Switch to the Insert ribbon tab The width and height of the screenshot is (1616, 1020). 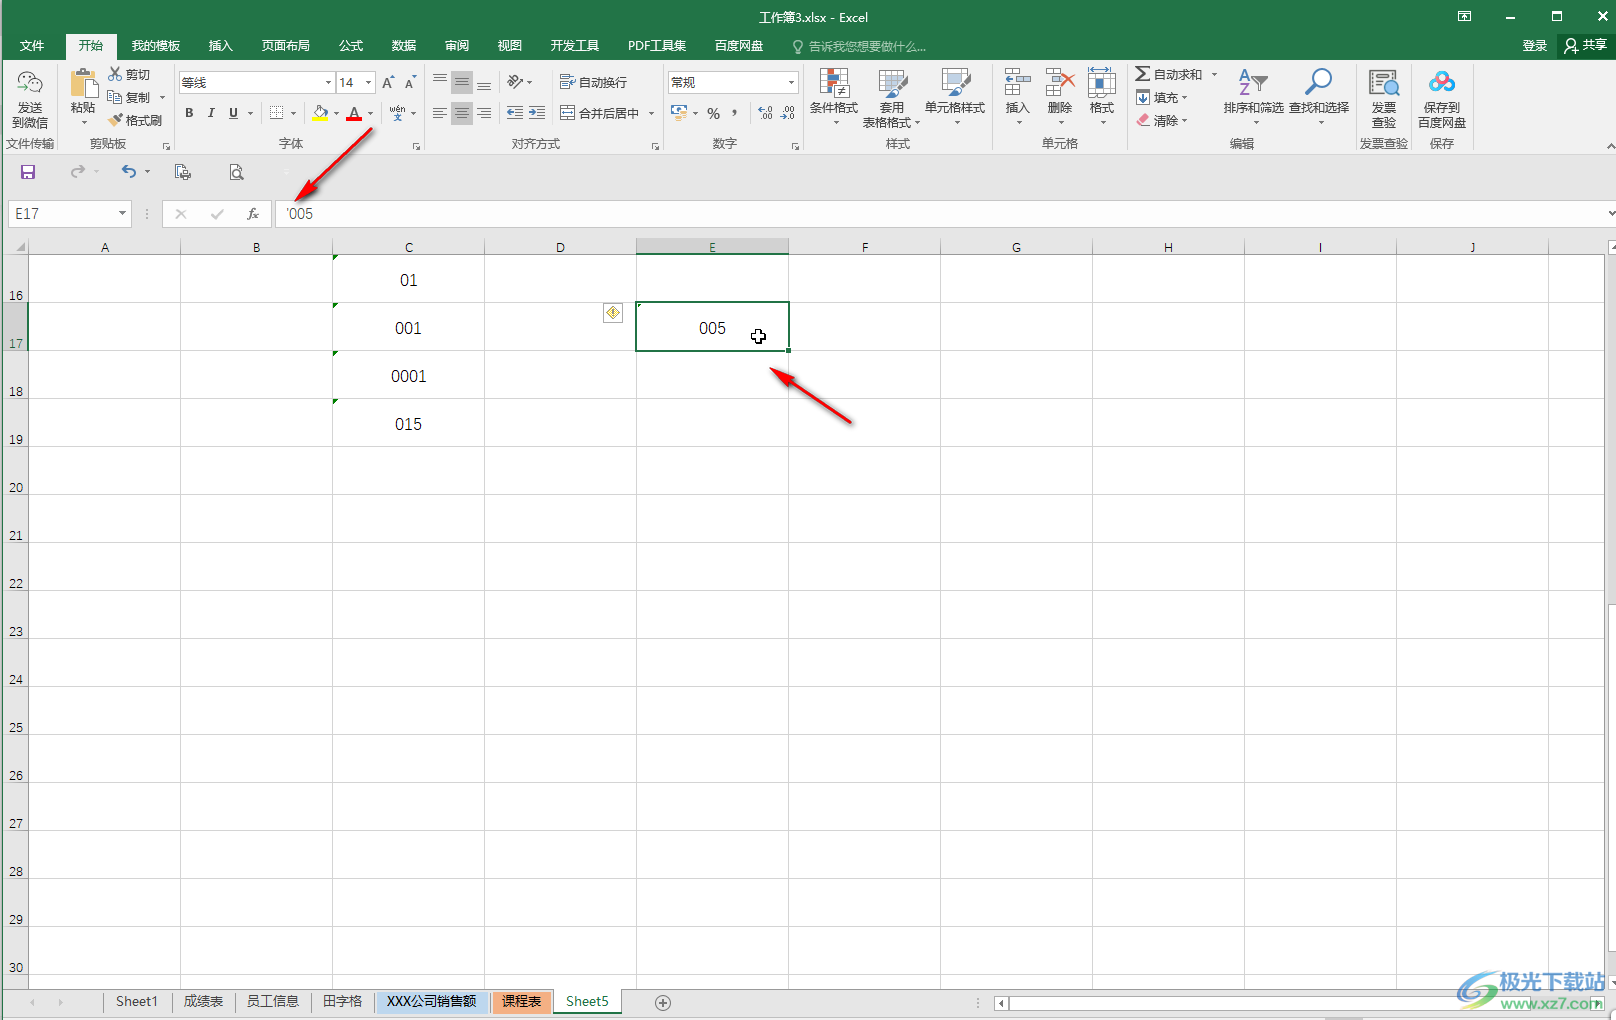click(220, 46)
